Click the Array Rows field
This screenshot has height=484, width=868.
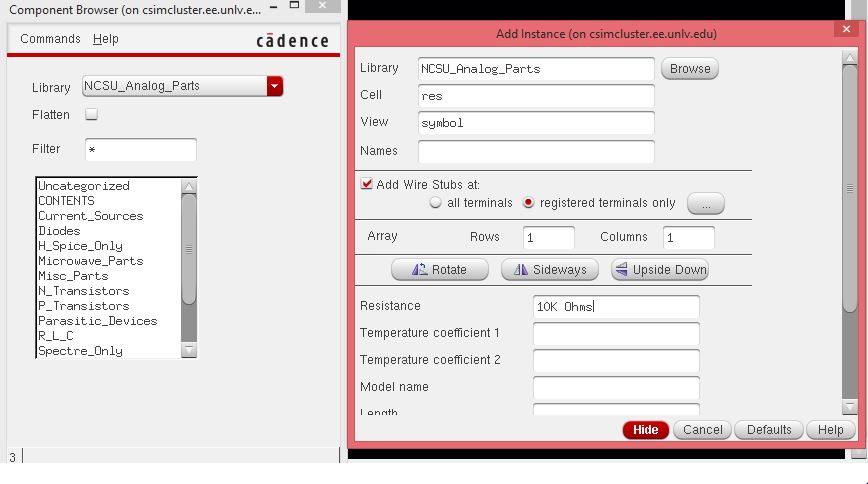pyautogui.click(x=549, y=238)
